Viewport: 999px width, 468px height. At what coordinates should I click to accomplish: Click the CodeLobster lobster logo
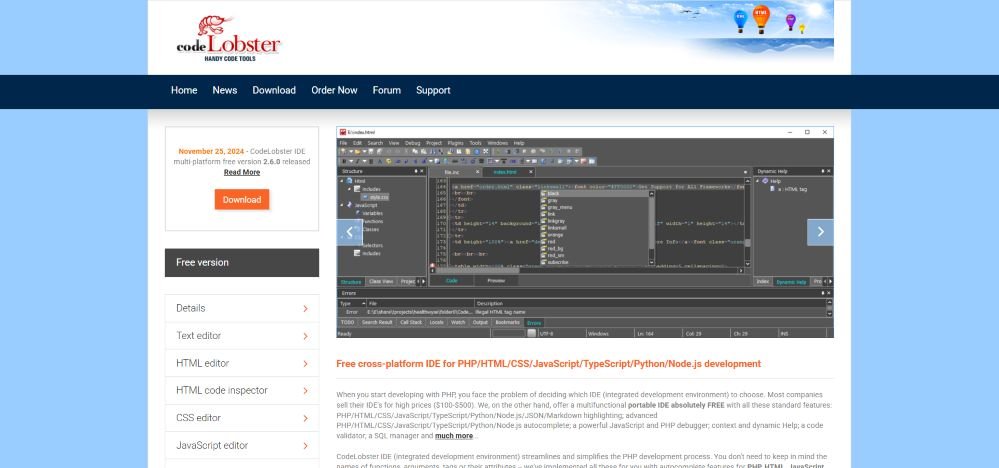click(x=229, y=38)
